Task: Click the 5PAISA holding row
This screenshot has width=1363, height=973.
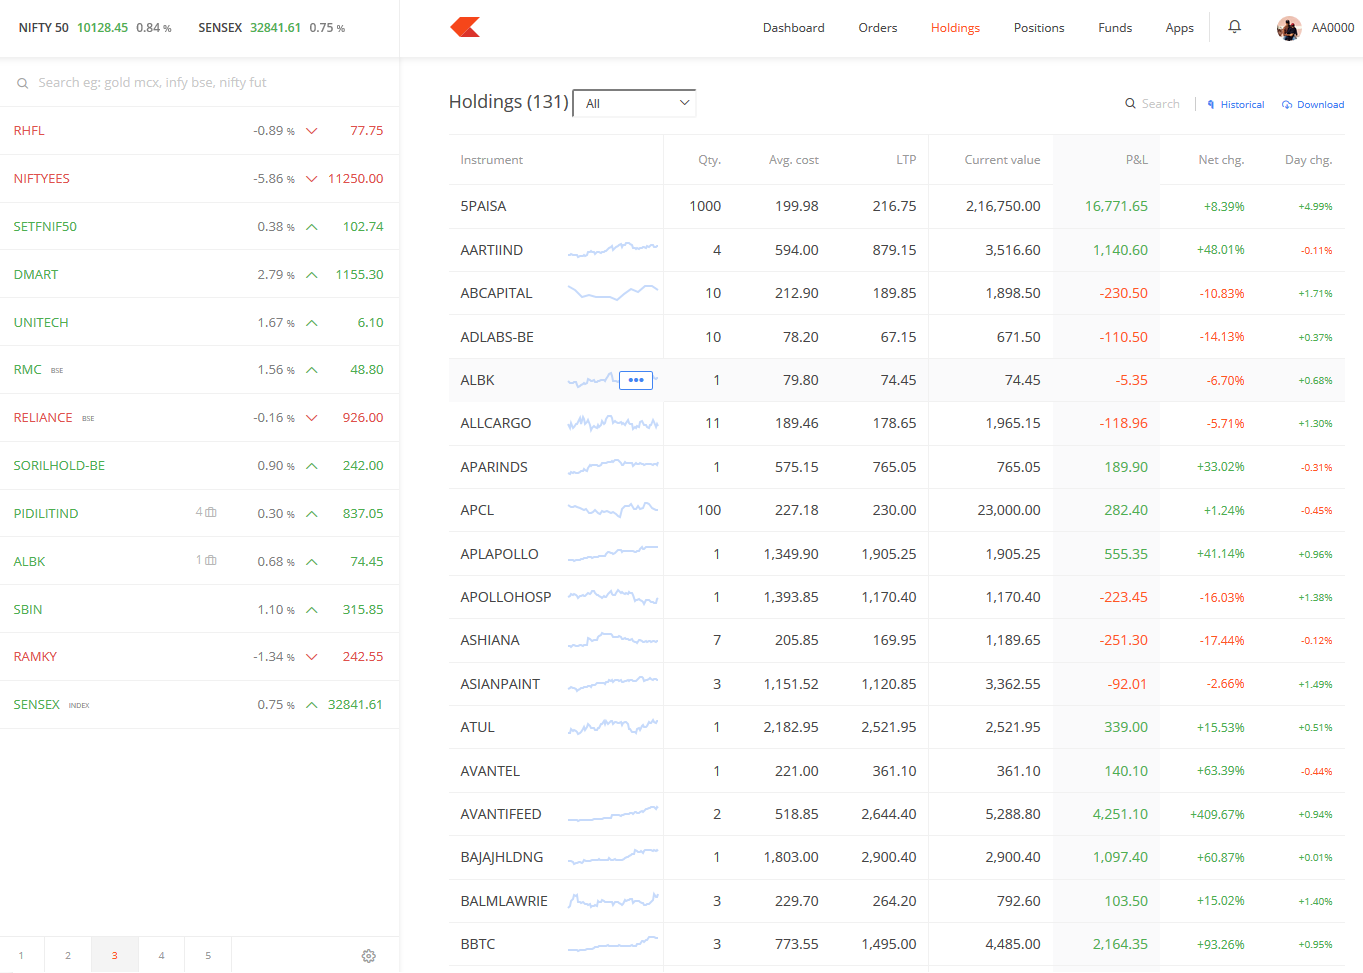Action: click(x=896, y=206)
